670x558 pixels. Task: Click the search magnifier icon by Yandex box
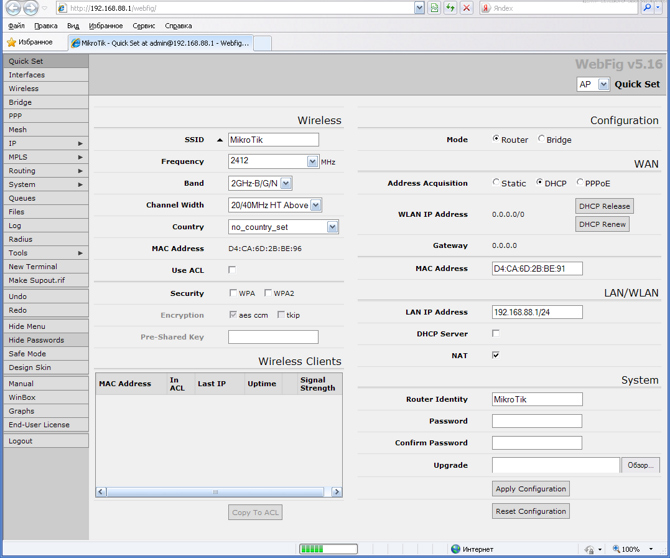[x=647, y=8]
